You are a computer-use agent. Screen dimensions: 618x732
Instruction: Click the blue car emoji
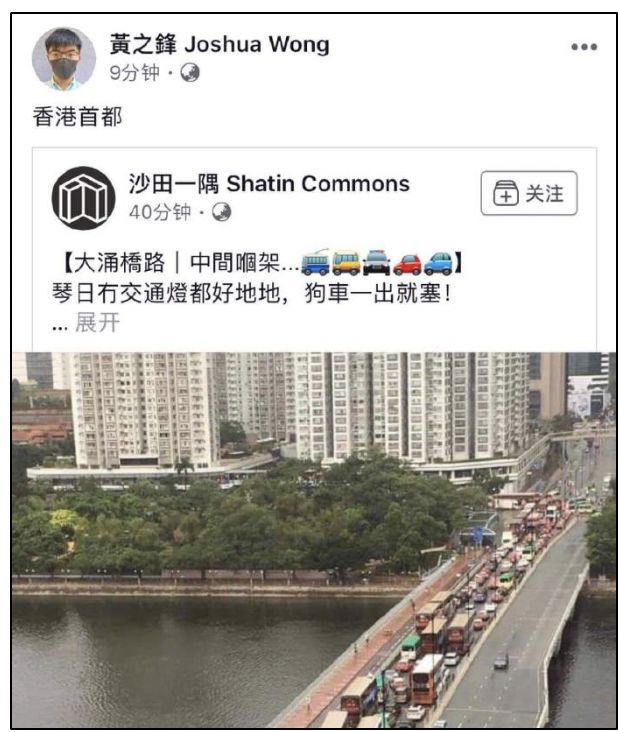pyautogui.click(x=437, y=263)
